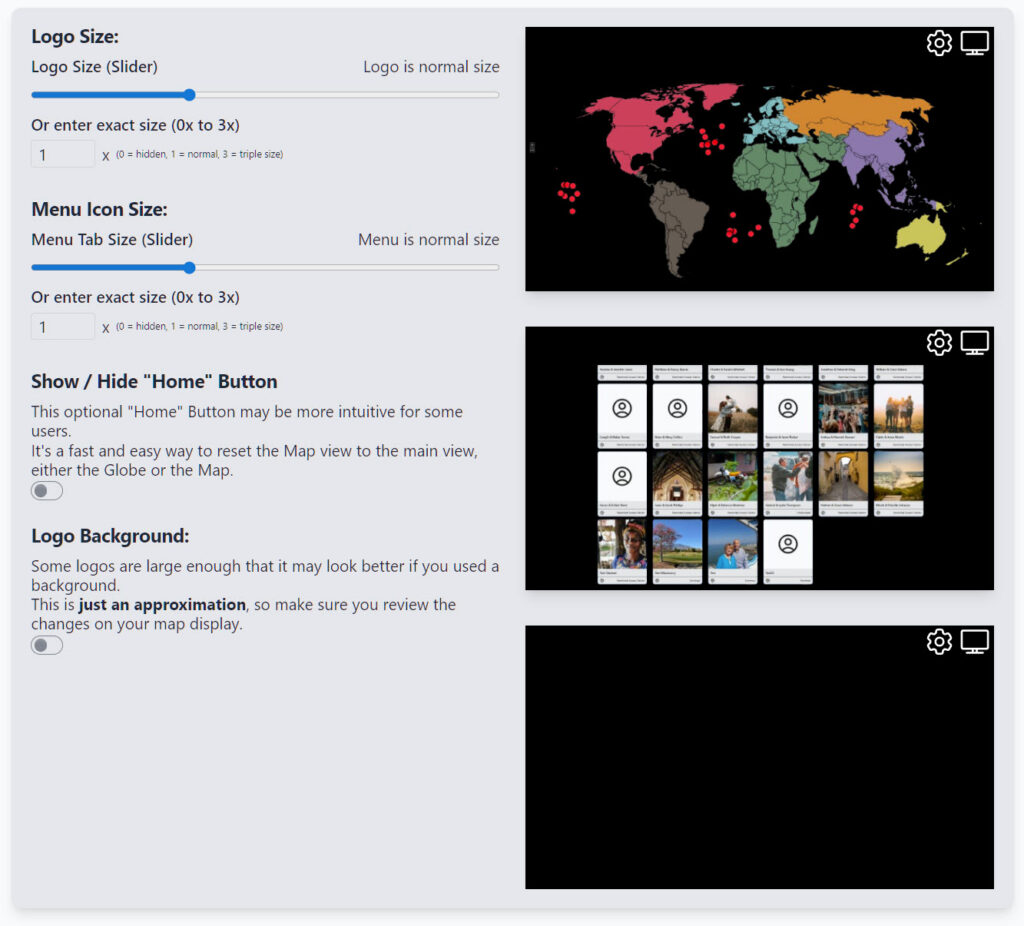Select profile placeholder card in bottom grid row
This screenshot has height=926, width=1024.
point(788,545)
